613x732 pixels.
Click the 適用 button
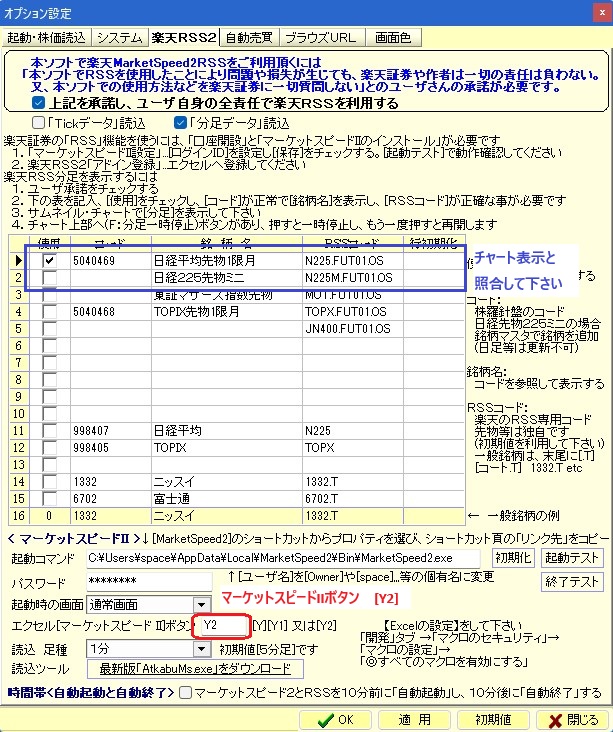417,719
